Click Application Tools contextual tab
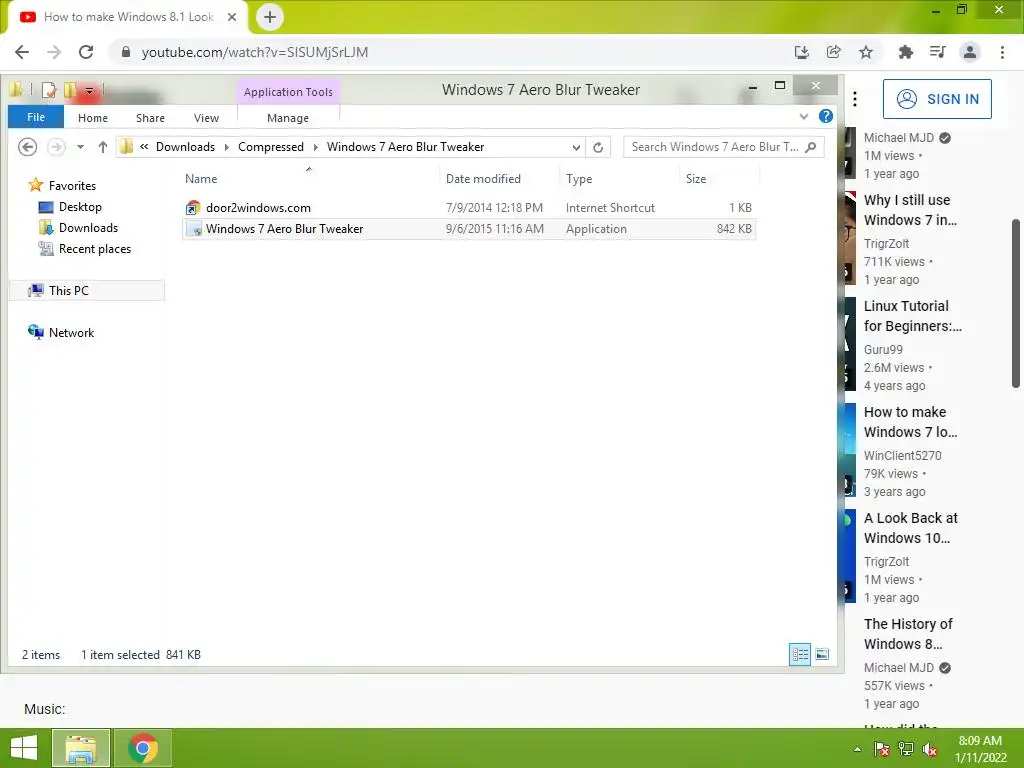The image size is (1024, 768). pyautogui.click(x=288, y=92)
